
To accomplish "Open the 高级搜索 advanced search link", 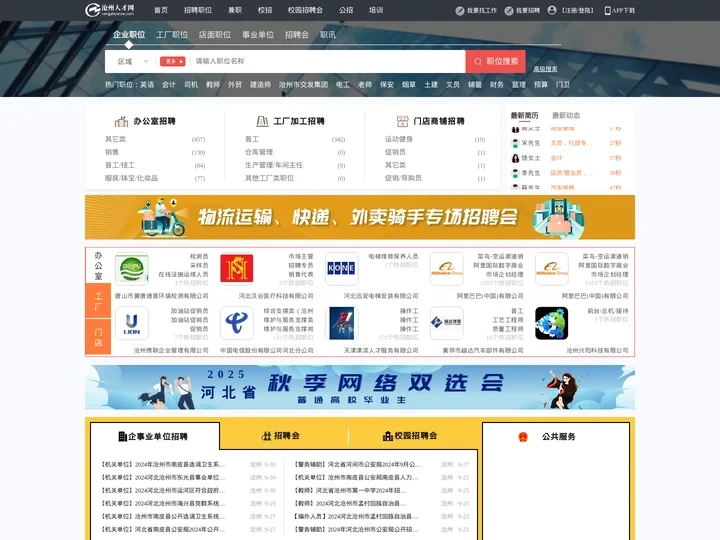I will coord(545,69).
